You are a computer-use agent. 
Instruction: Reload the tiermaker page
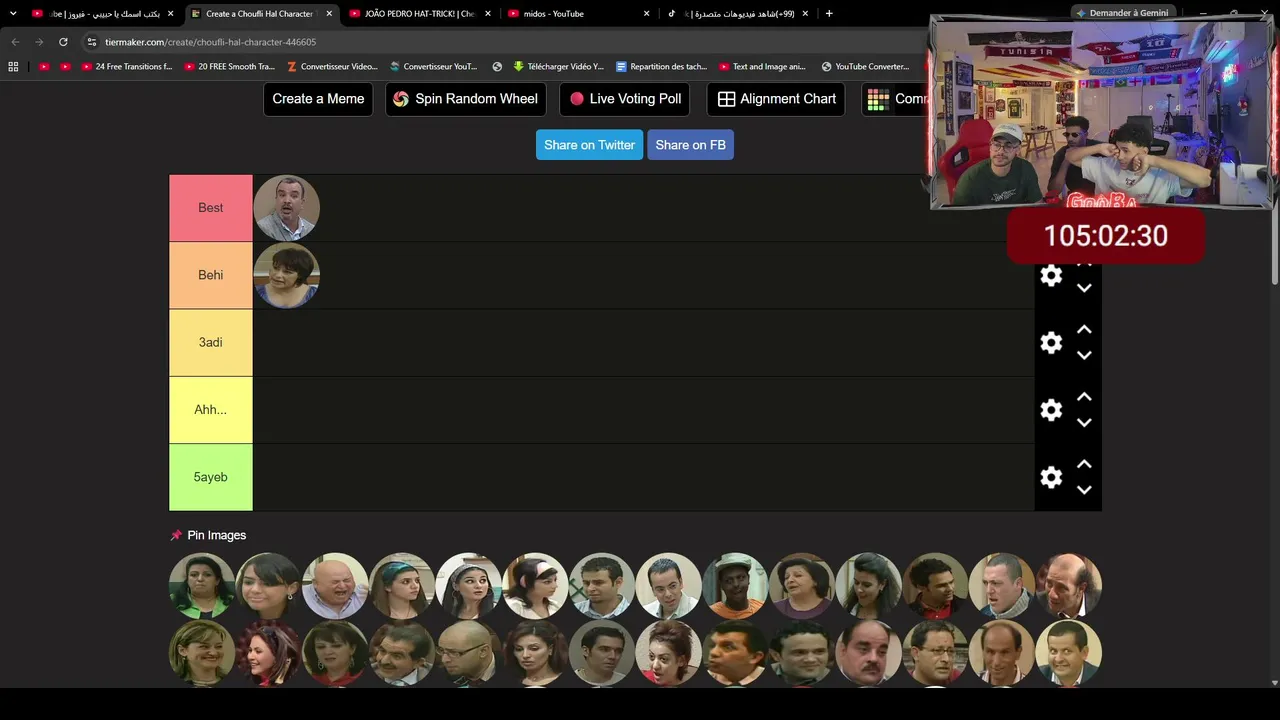tap(63, 42)
